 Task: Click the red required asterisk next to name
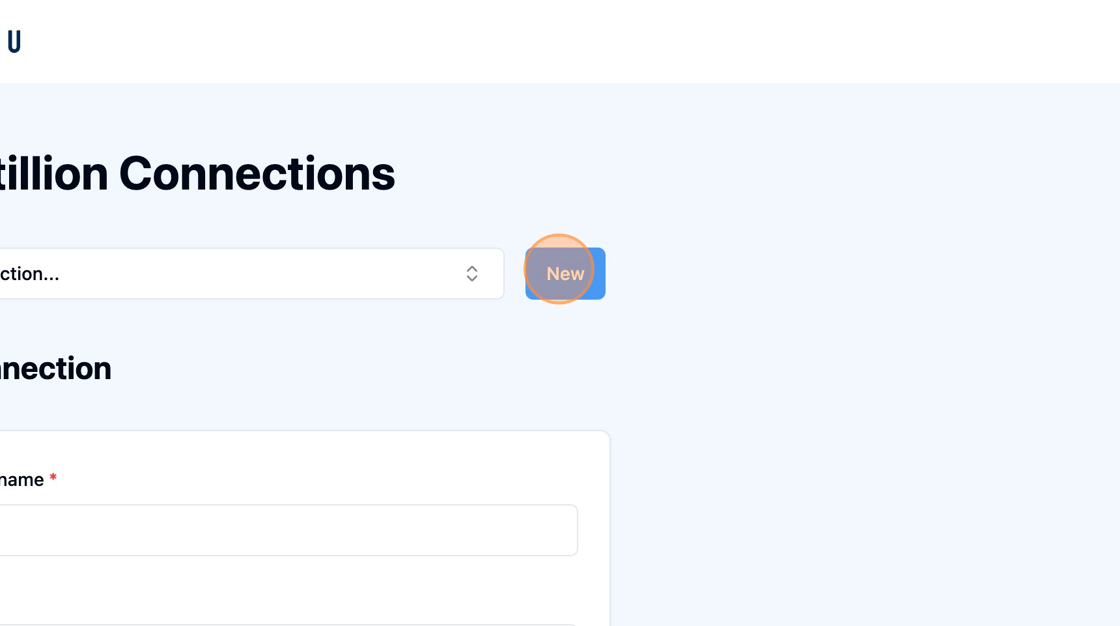click(53, 477)
